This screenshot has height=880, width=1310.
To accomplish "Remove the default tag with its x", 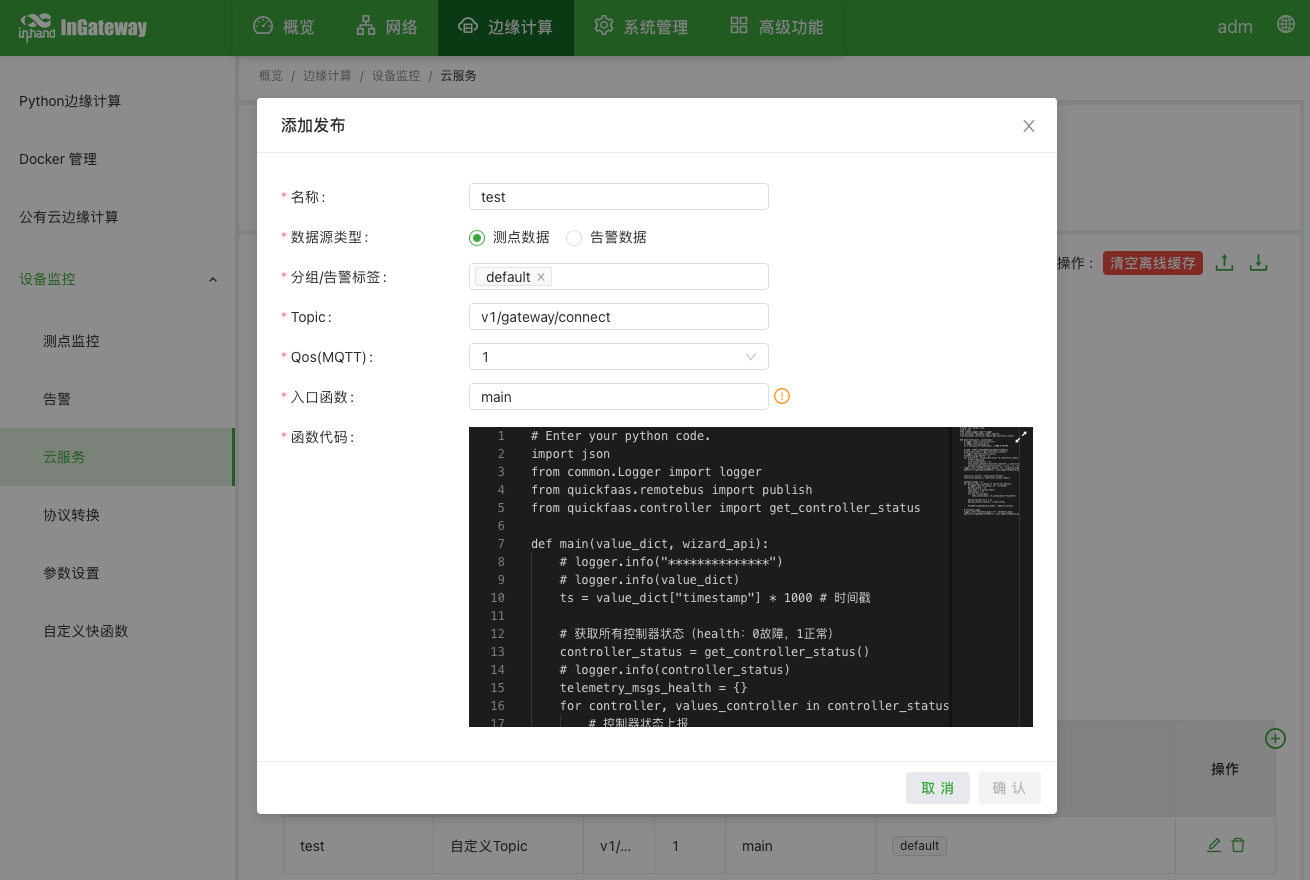I will (x=541, y=277).
